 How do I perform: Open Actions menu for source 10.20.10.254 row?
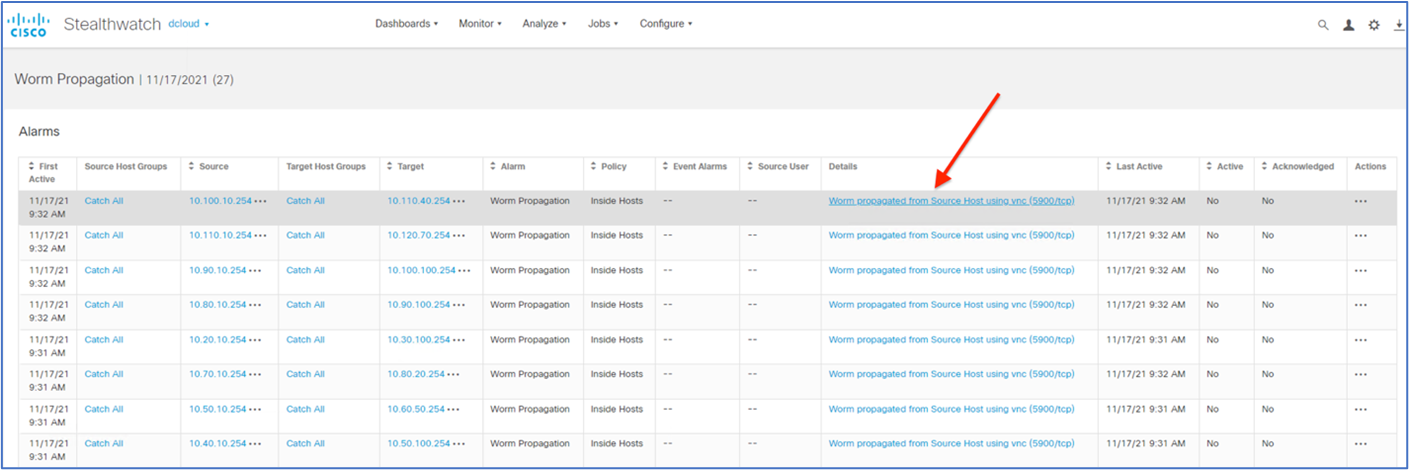pos(1360,340)
